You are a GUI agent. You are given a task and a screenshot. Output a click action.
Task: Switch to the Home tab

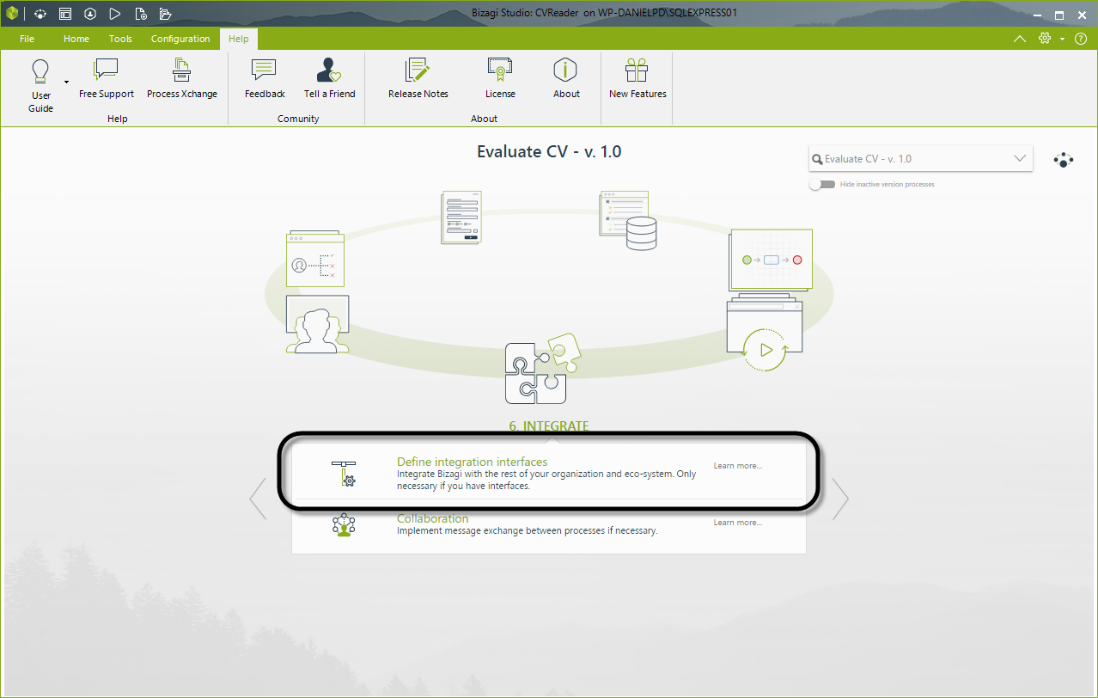[x=76, y=39]
